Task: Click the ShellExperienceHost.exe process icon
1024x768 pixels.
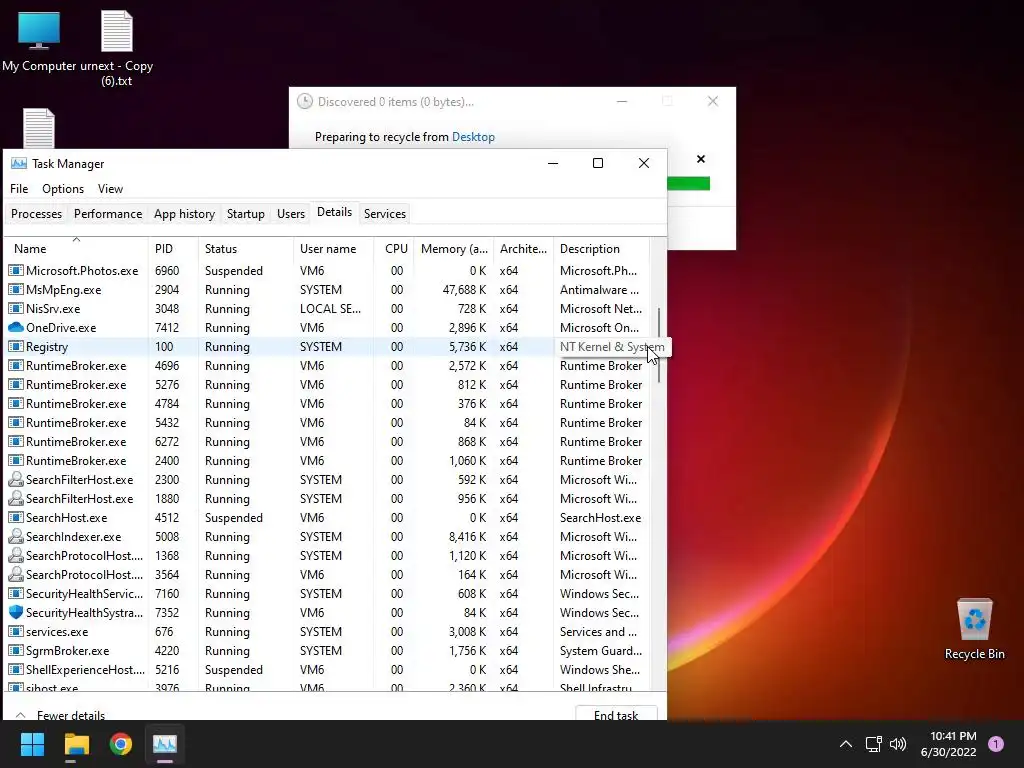Action: click(x=16, y=670)
